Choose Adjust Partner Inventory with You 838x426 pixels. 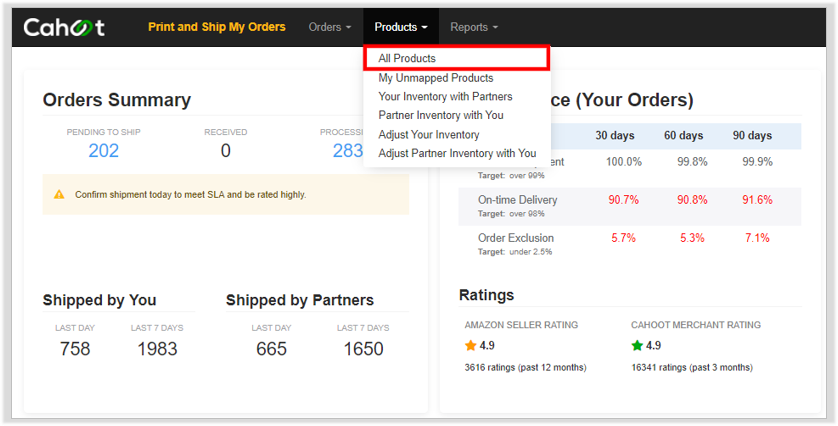457,153
